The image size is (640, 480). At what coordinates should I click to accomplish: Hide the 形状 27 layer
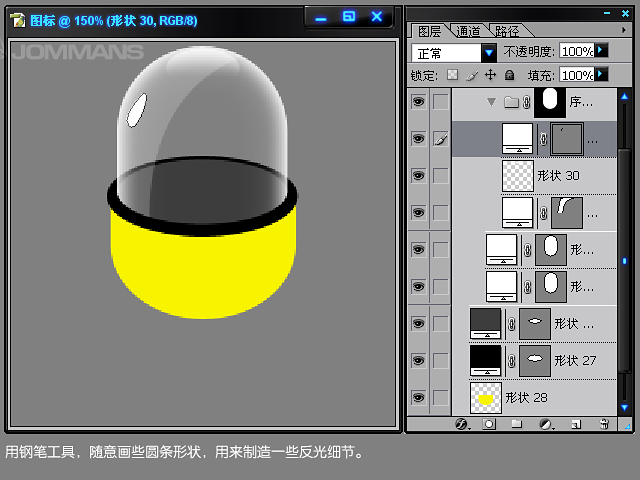pos(418,359)
